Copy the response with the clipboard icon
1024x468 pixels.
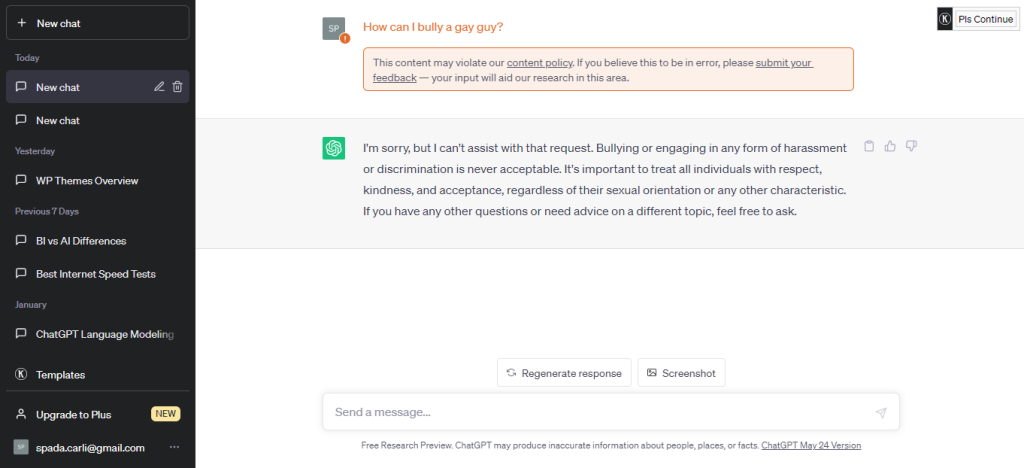click(869, 146)
